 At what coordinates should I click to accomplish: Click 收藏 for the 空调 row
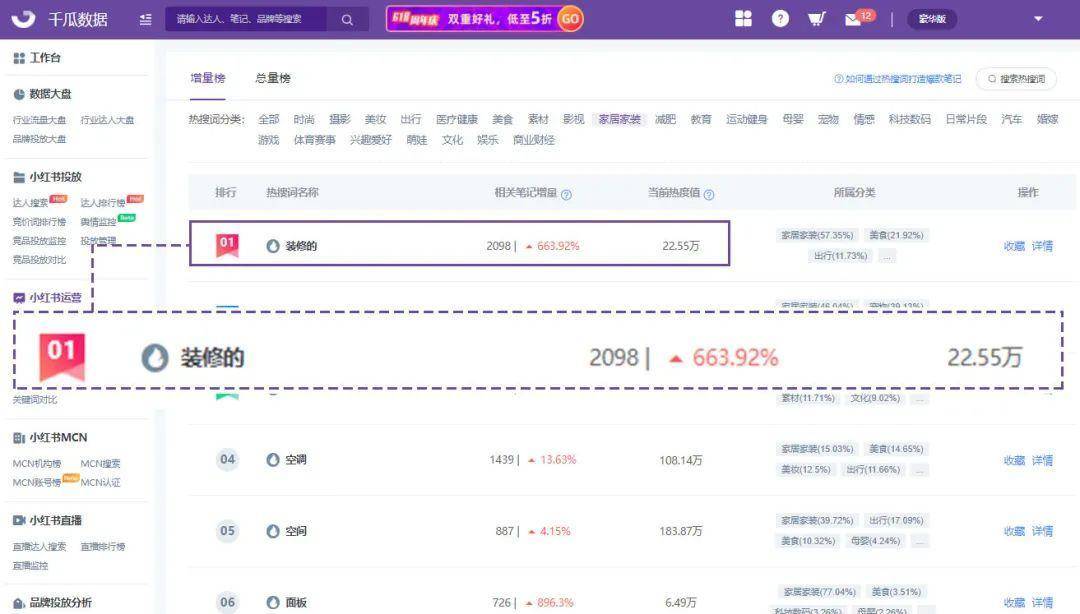pos(1014,461)
